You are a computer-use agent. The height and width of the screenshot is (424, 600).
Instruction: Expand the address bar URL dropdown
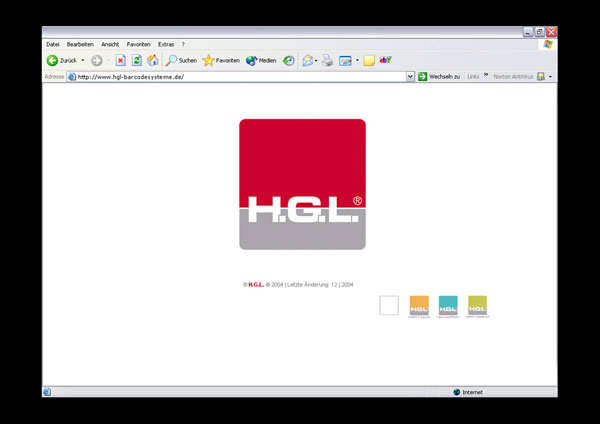pos(410,77)
